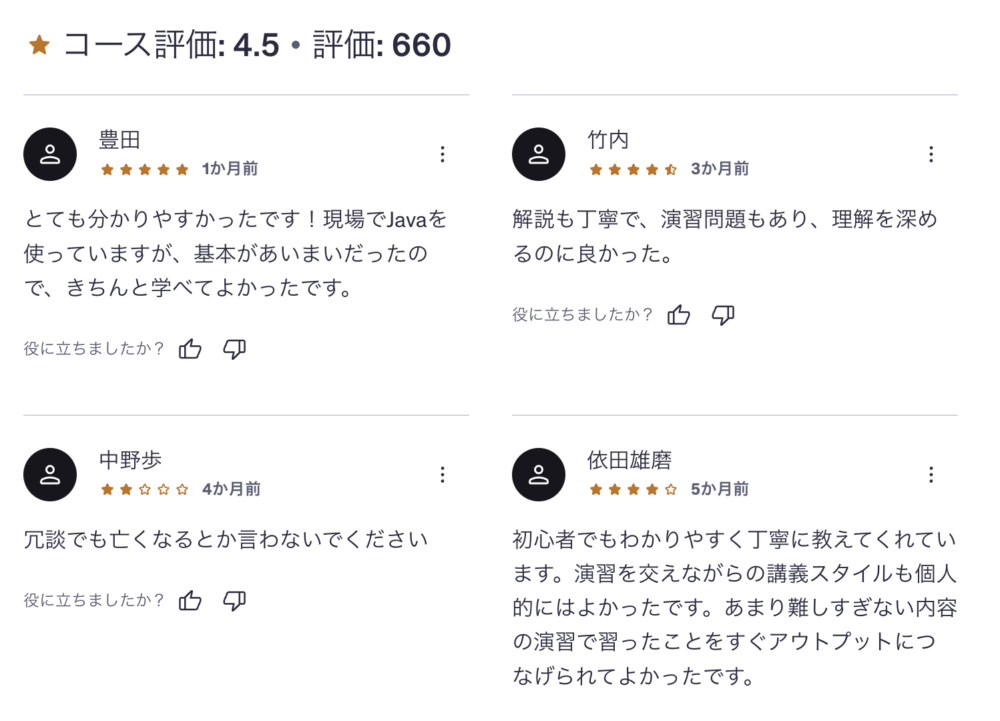Image resolution: width=1000 pixels, height=721 pixels.
Task: Click 豊田's profile avatar icon
Action: tap(50, 154)
